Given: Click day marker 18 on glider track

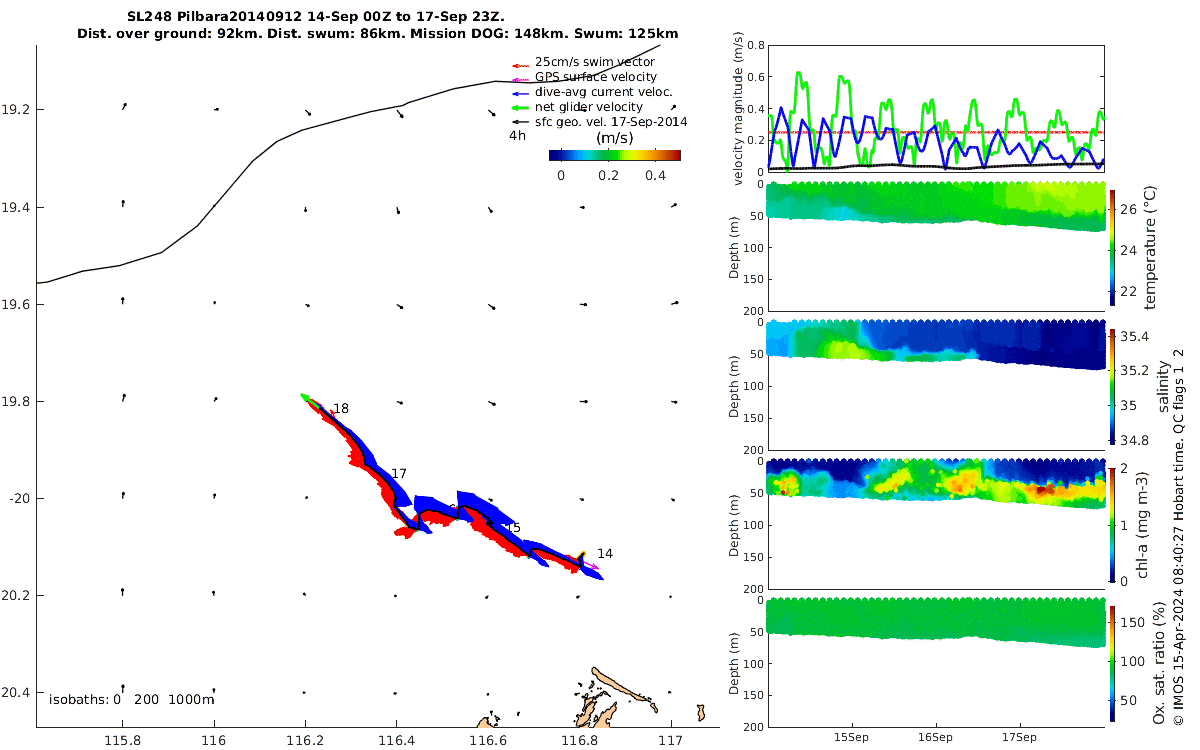Looking at the screenshot, I should 341,409.
